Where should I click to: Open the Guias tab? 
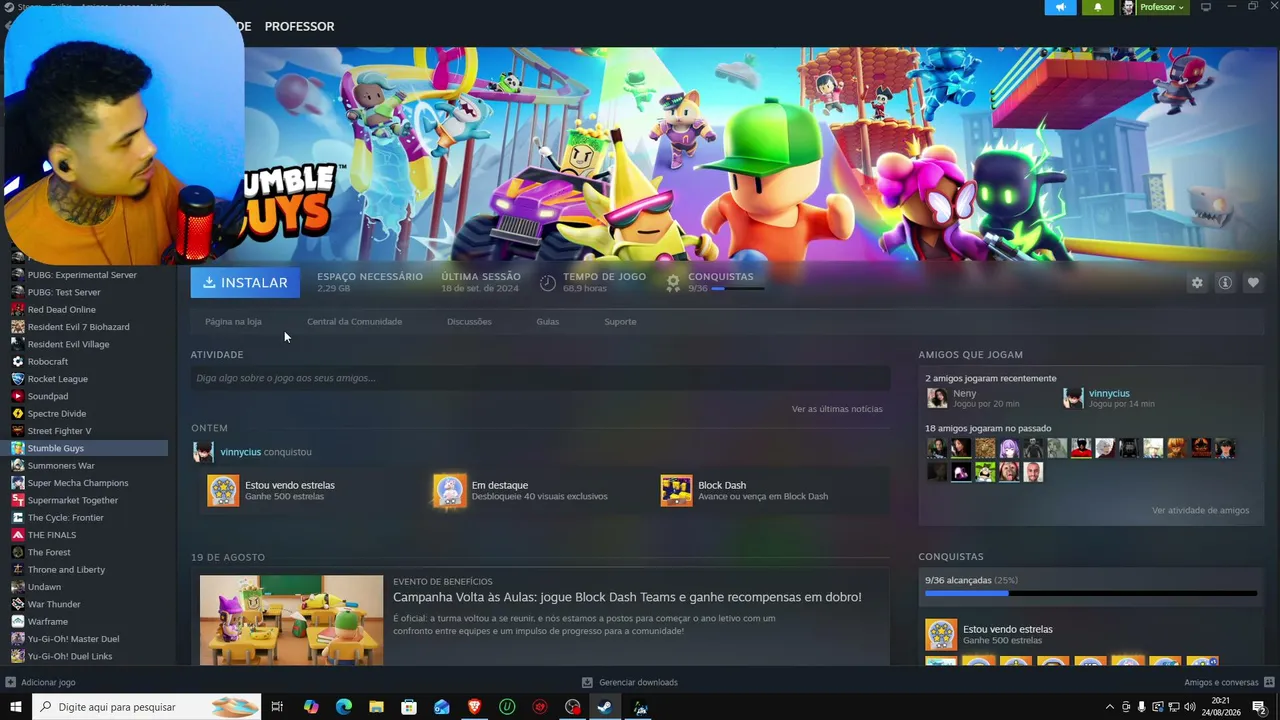547,322
